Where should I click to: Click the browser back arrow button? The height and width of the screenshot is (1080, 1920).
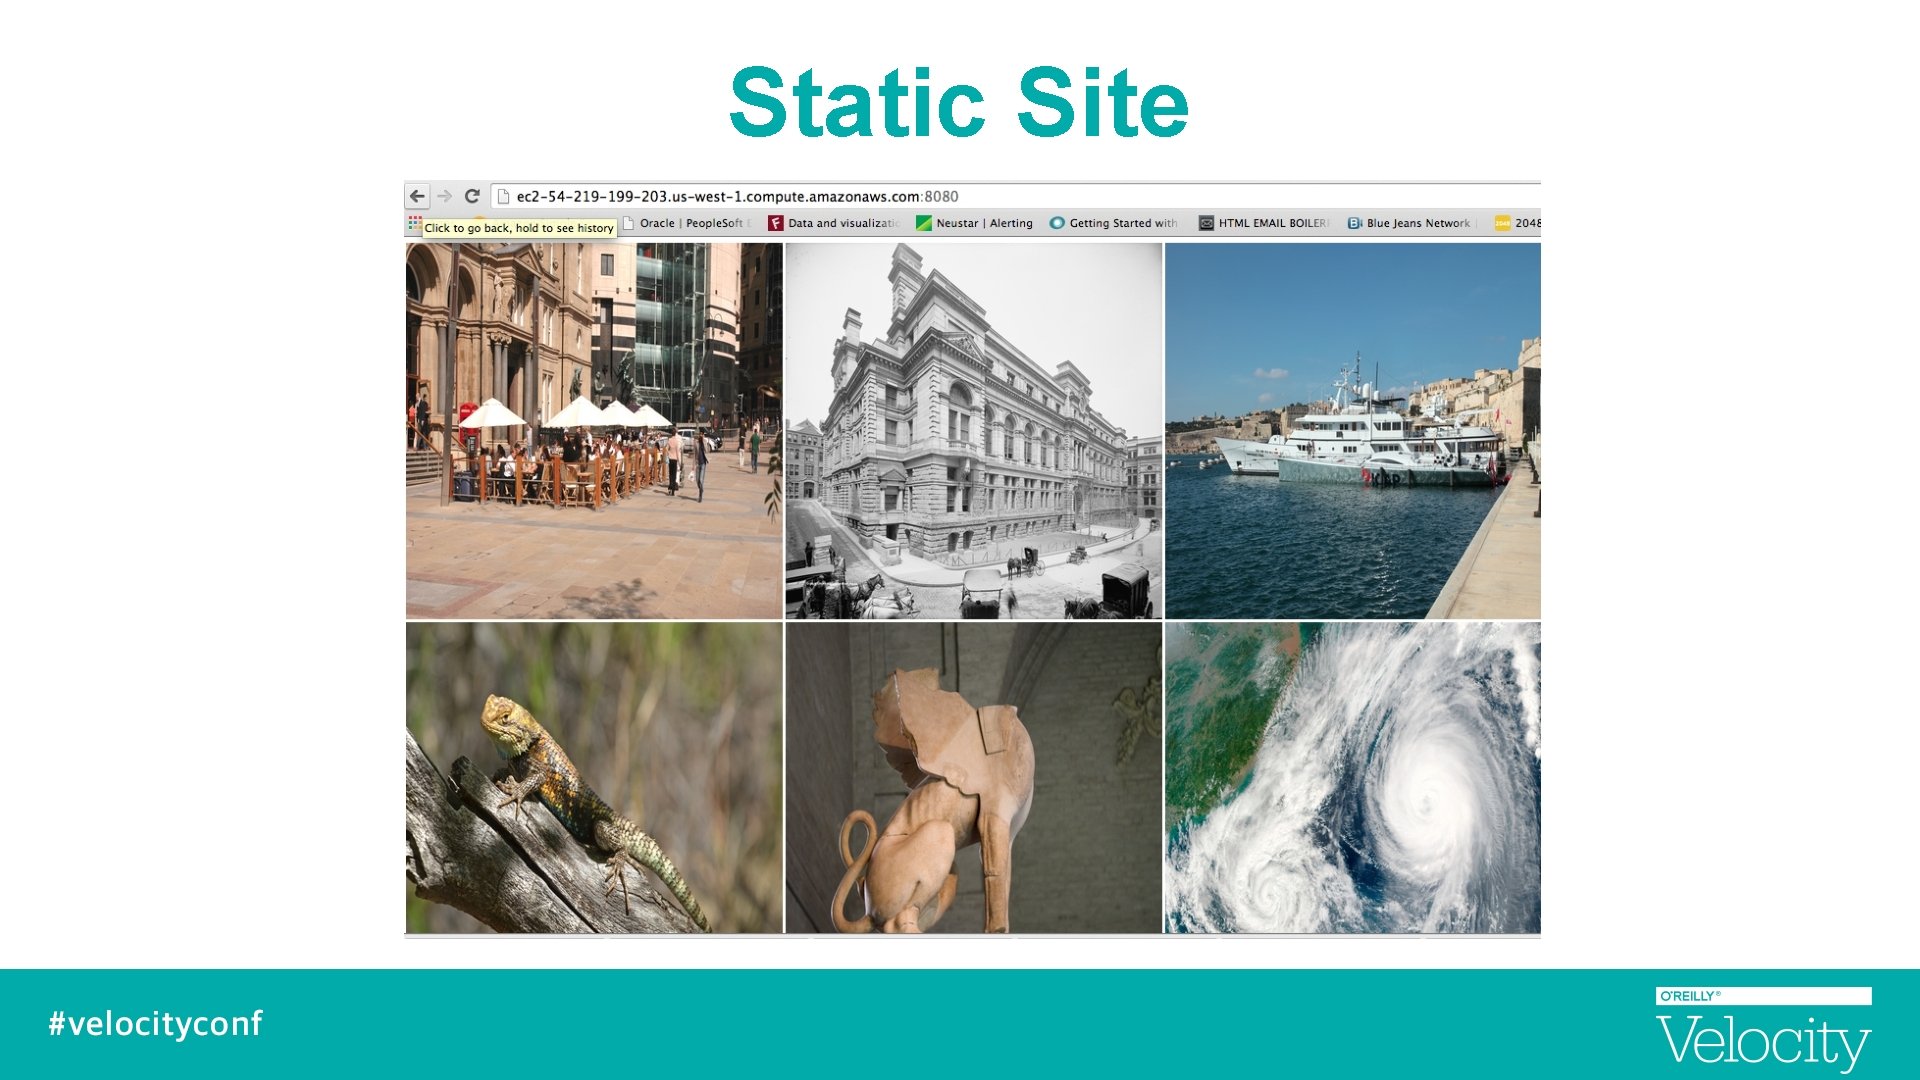[418, 196]
